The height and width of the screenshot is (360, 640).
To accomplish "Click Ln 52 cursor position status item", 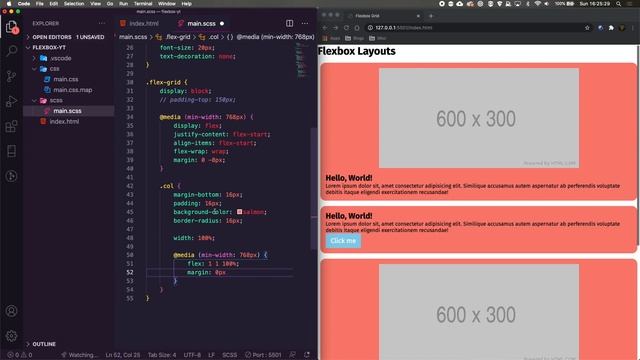I will coord(122,355).
